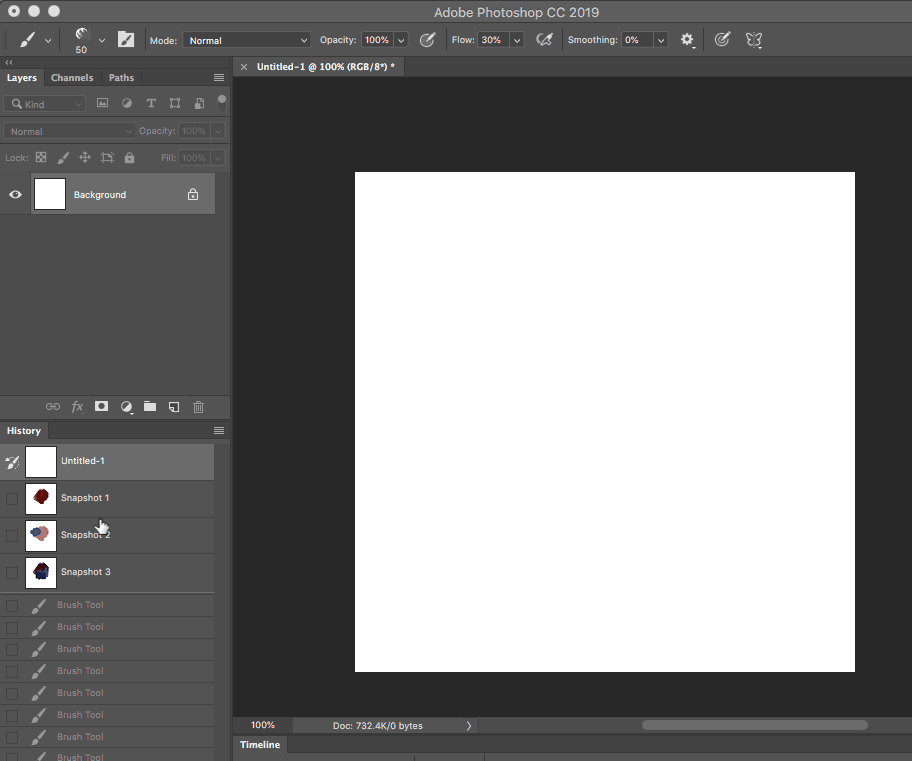Hide the Background layer
Viewport: 912px width, 761px height.
point(15,195)
